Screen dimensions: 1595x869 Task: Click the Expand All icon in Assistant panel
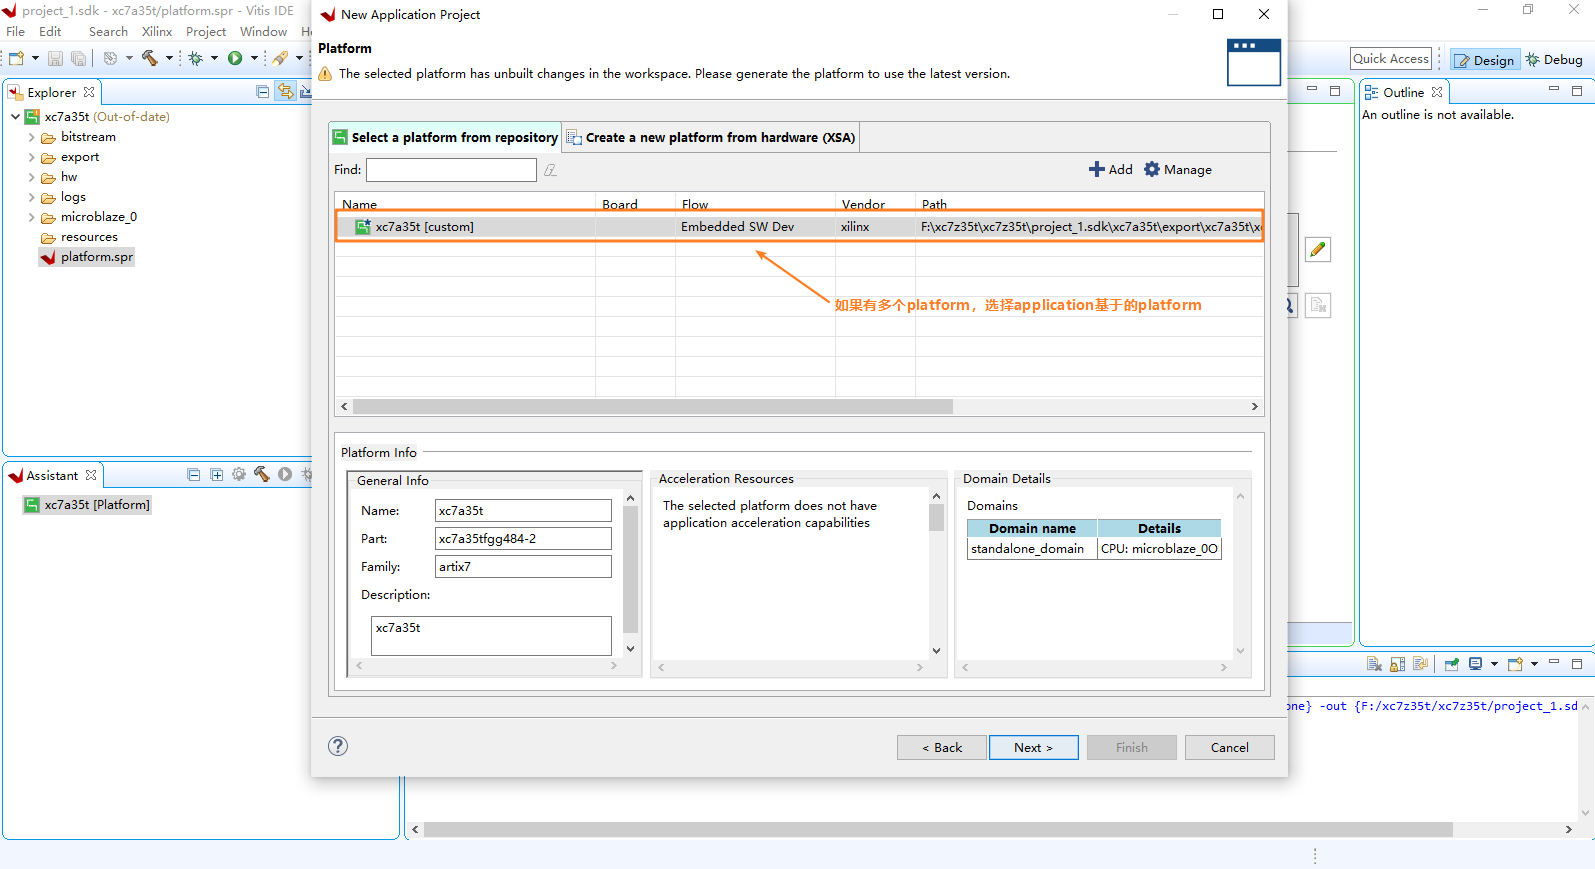[217, 475]
